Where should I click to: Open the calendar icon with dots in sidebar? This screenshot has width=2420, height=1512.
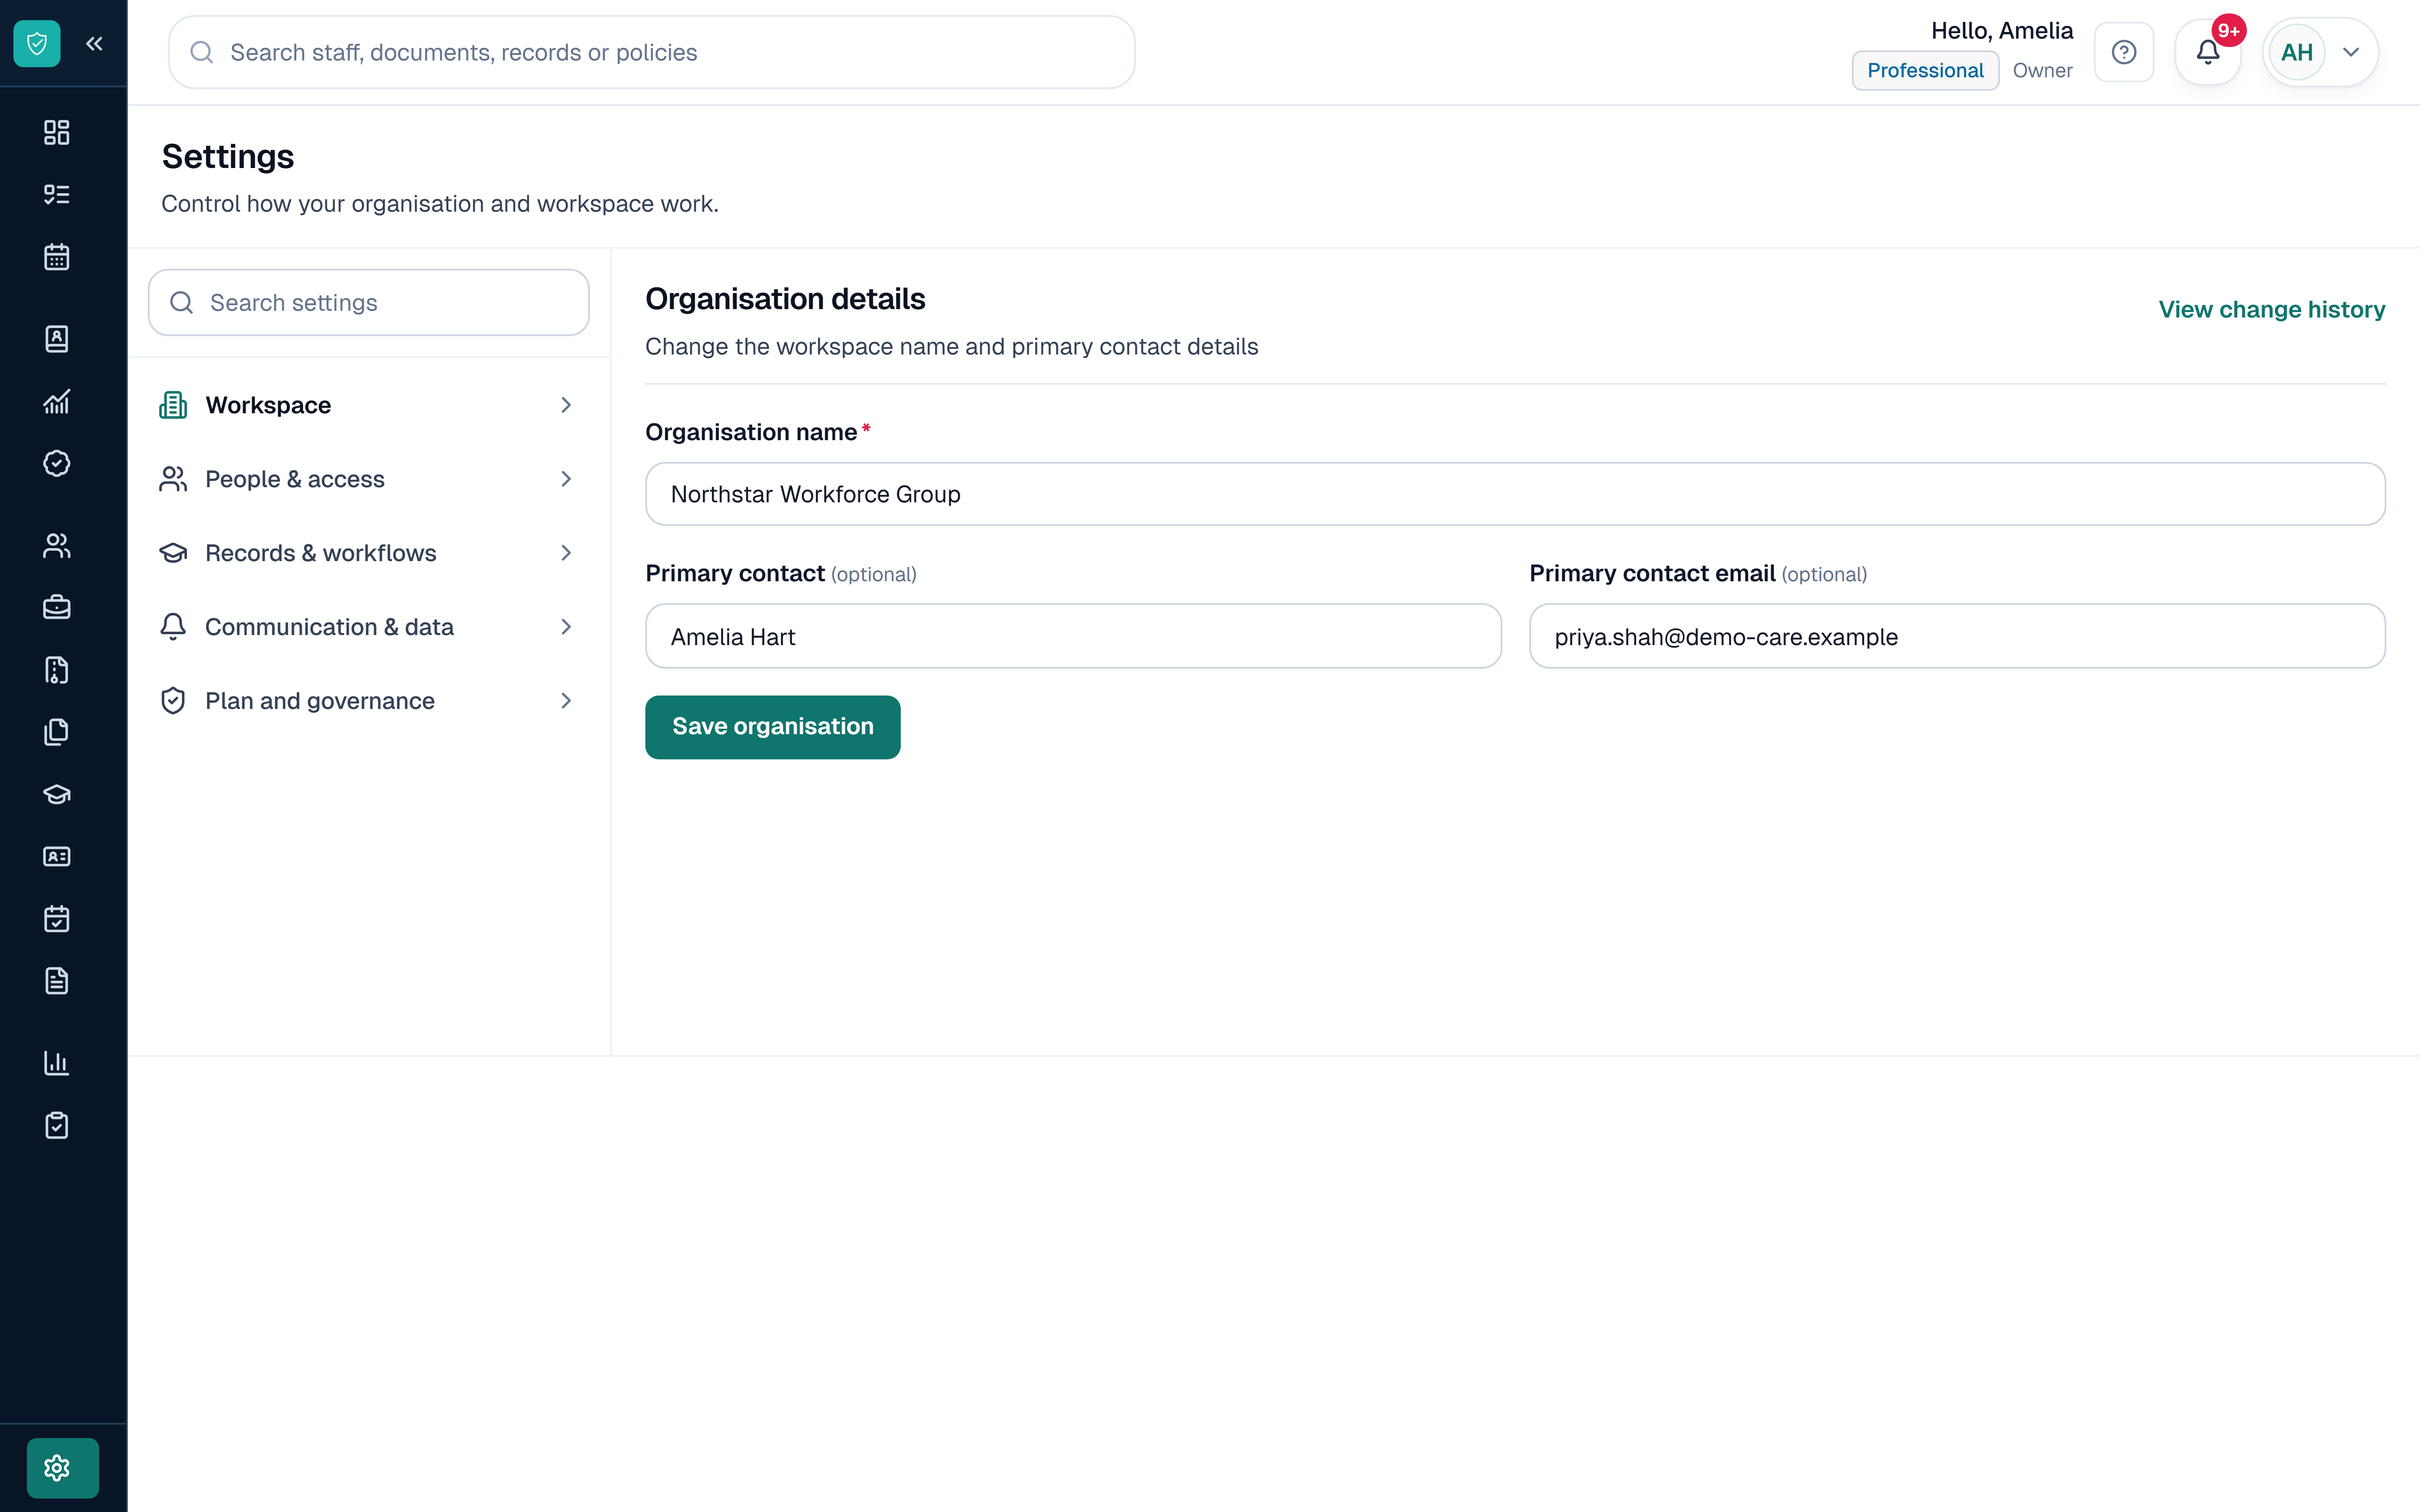click(57, 257)
